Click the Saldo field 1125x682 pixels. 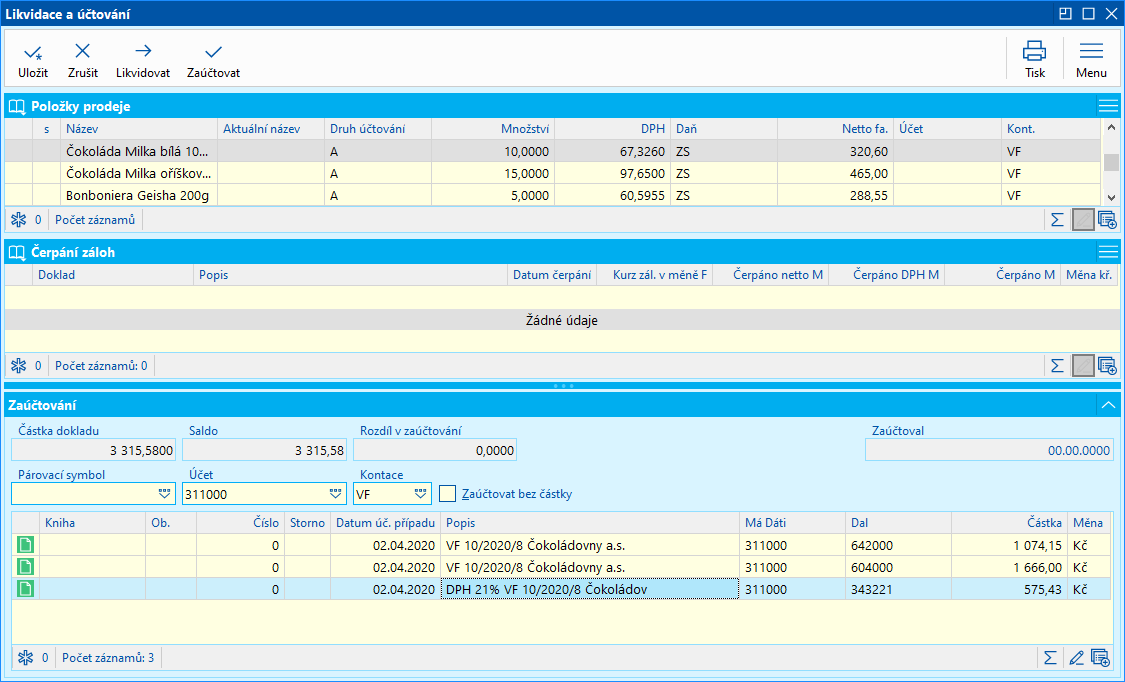click(264, 450)
